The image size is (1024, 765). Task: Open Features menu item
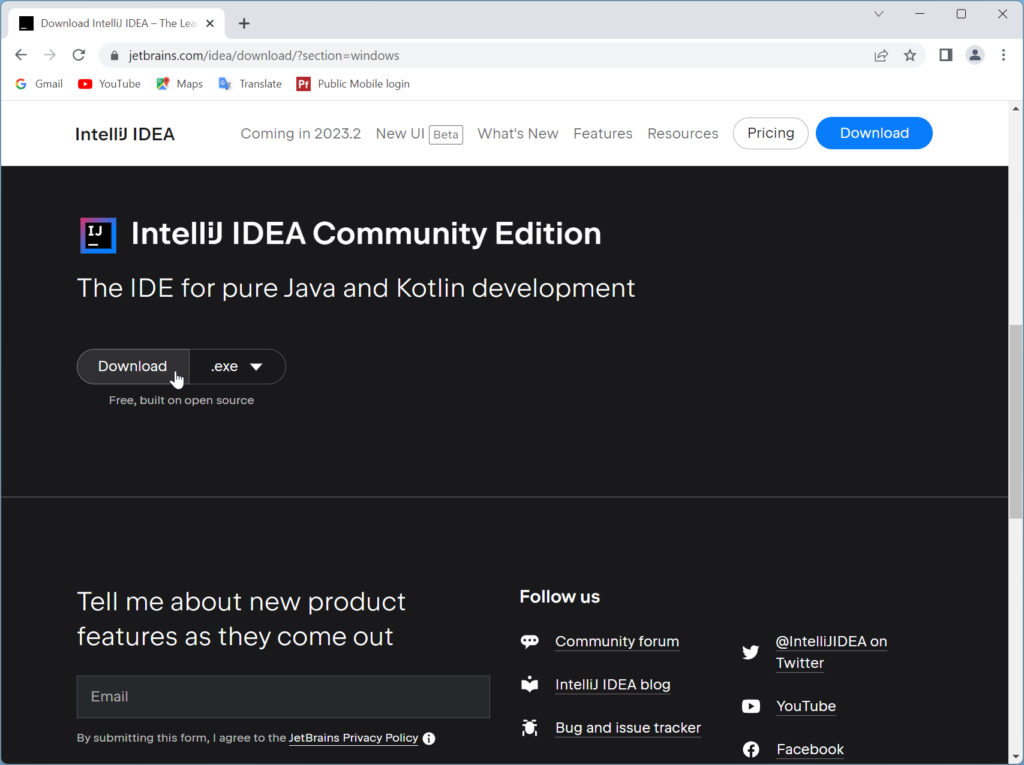click(603, 133)
